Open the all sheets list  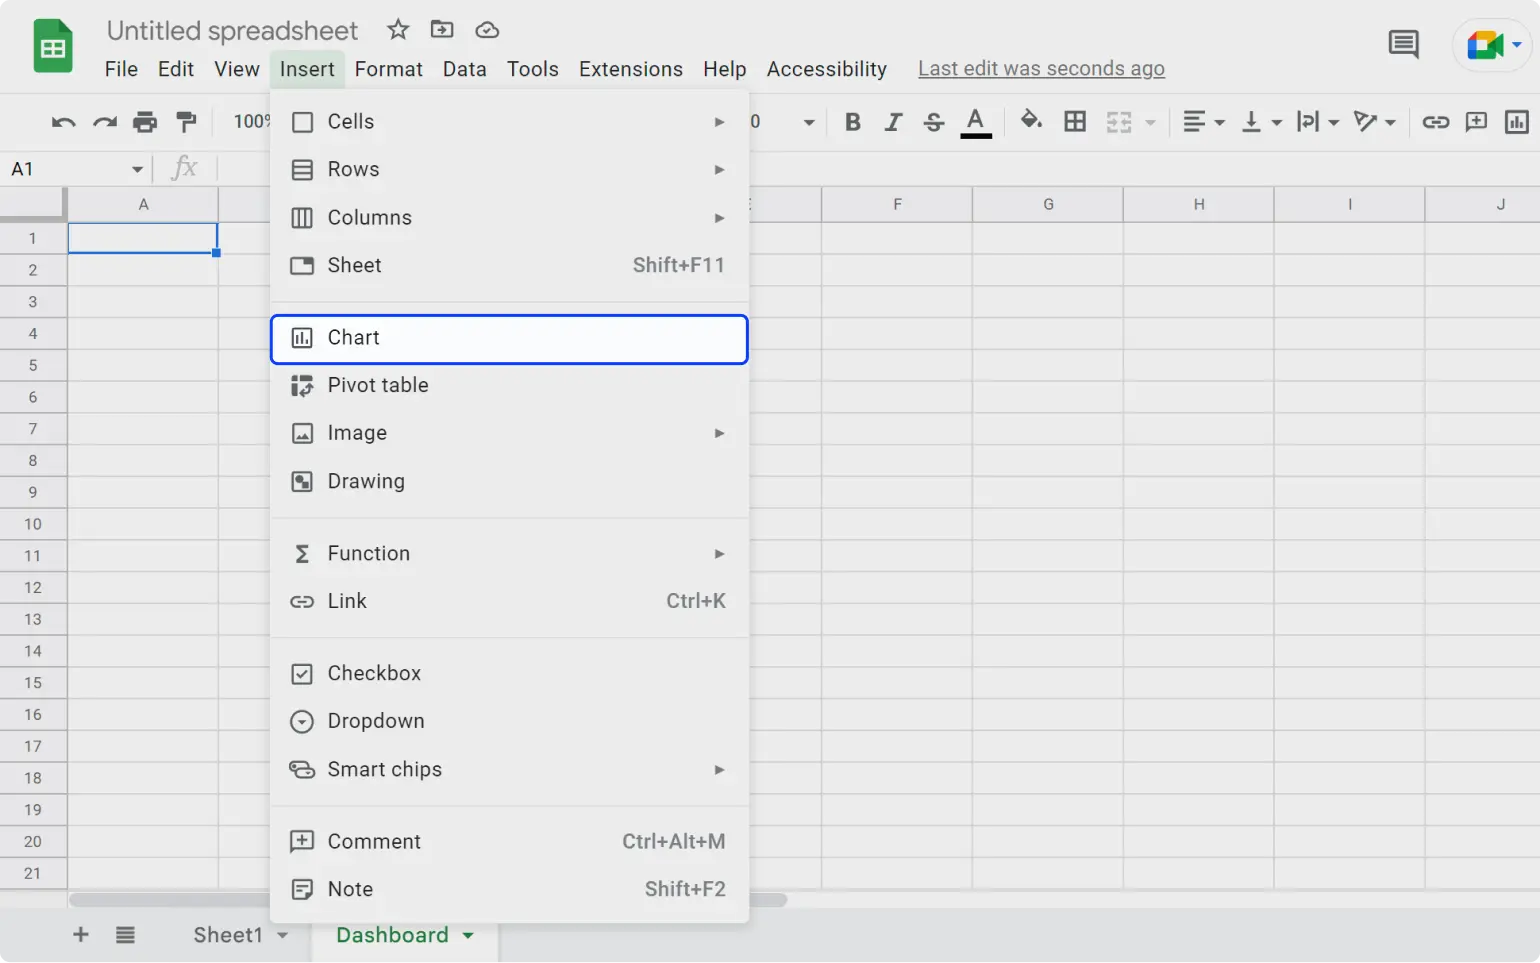click(x=125, y=934)
